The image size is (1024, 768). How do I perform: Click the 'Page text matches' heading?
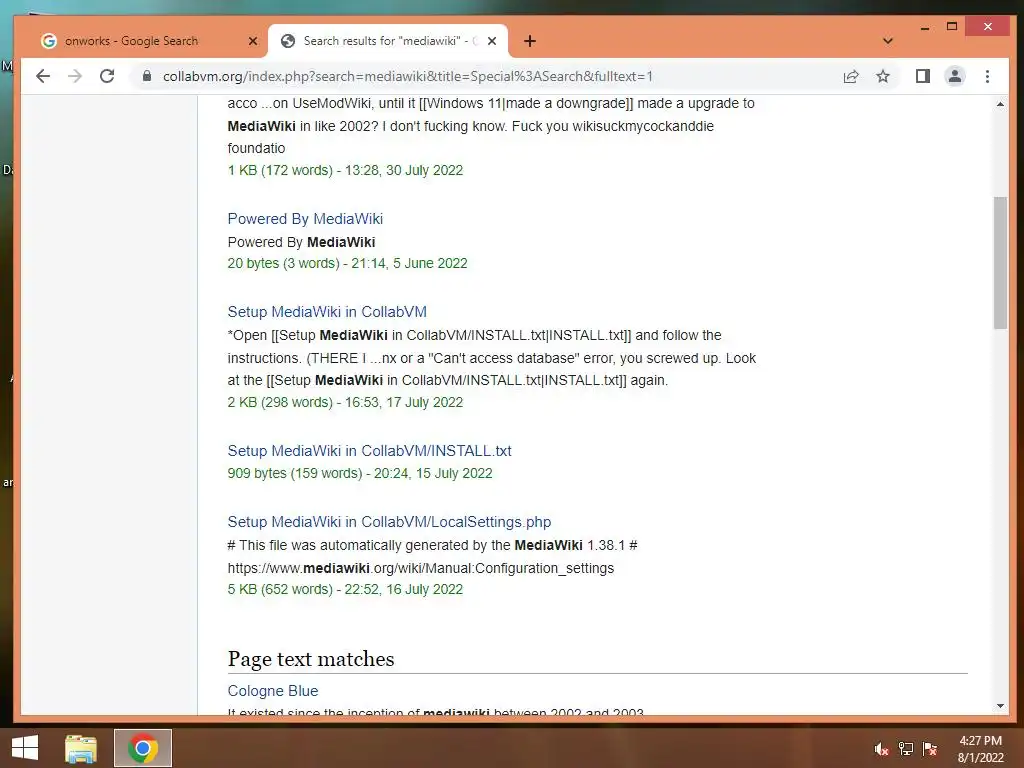click(x=311, y=659)
